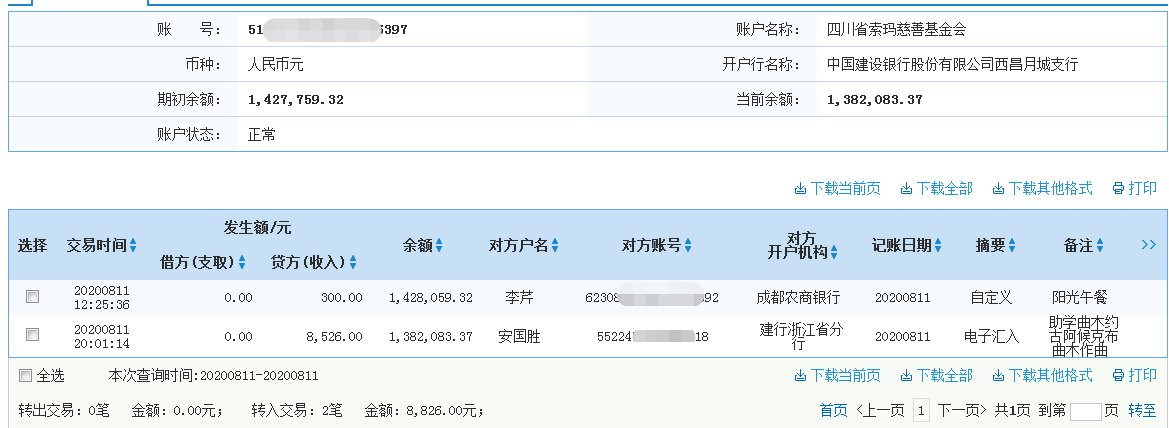Image resolution: width=1169 pixels, height=428 pixels.
Task: Sort by 借方(支取) column arrows
Action: (242, 262)
